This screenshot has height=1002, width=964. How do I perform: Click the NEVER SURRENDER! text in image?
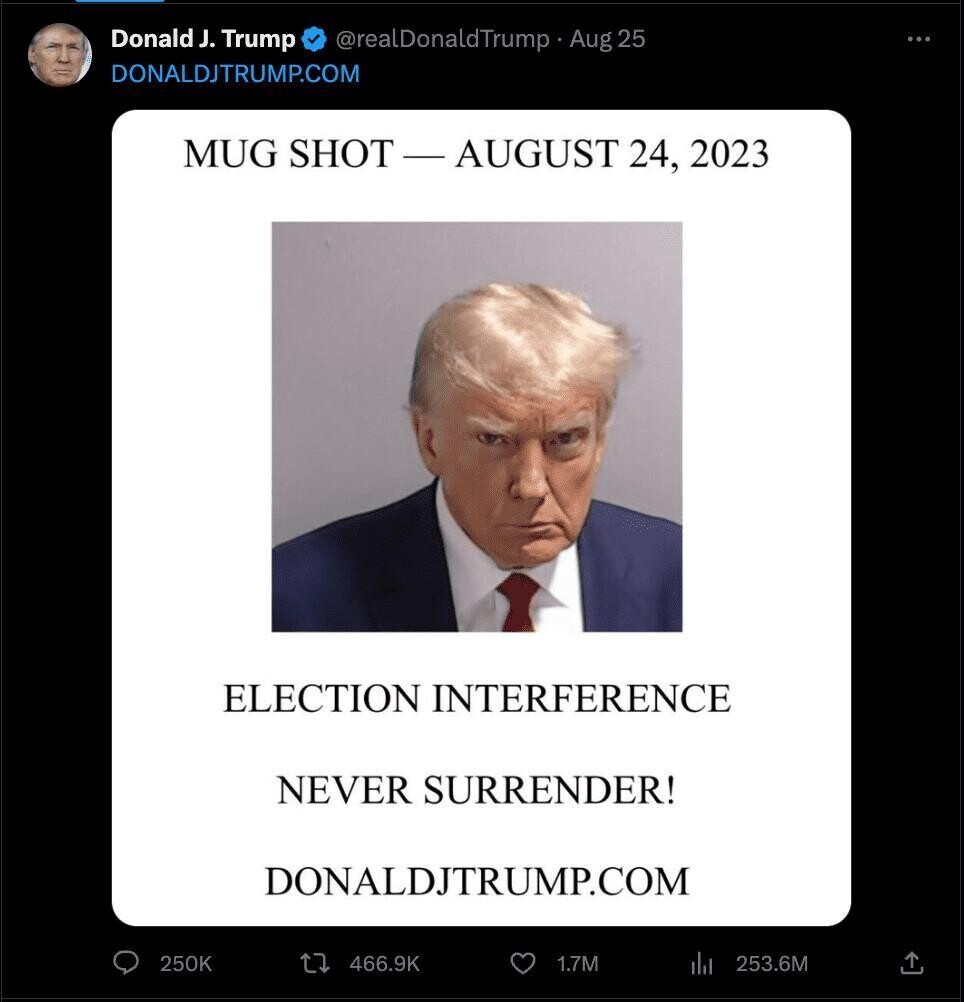pos(476,790)
